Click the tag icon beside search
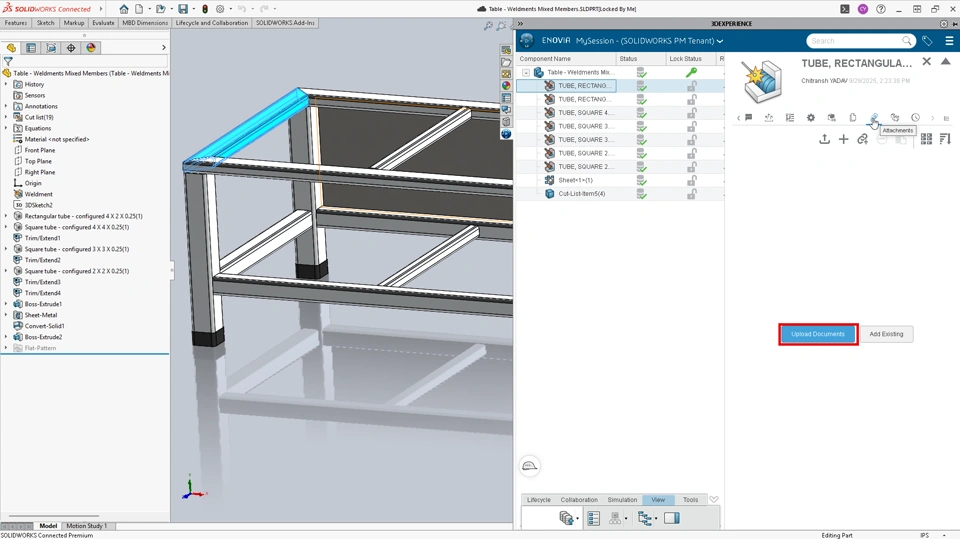 pyautogui.click(x=928, y=41)
